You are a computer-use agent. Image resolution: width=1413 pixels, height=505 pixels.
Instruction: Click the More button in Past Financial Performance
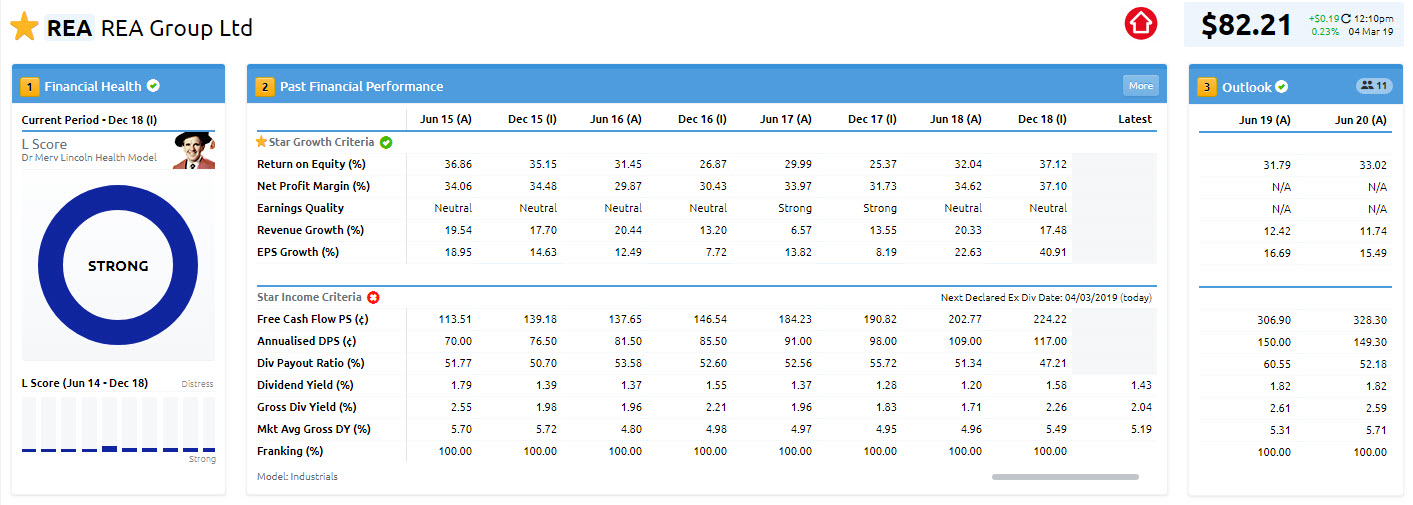1140,86
